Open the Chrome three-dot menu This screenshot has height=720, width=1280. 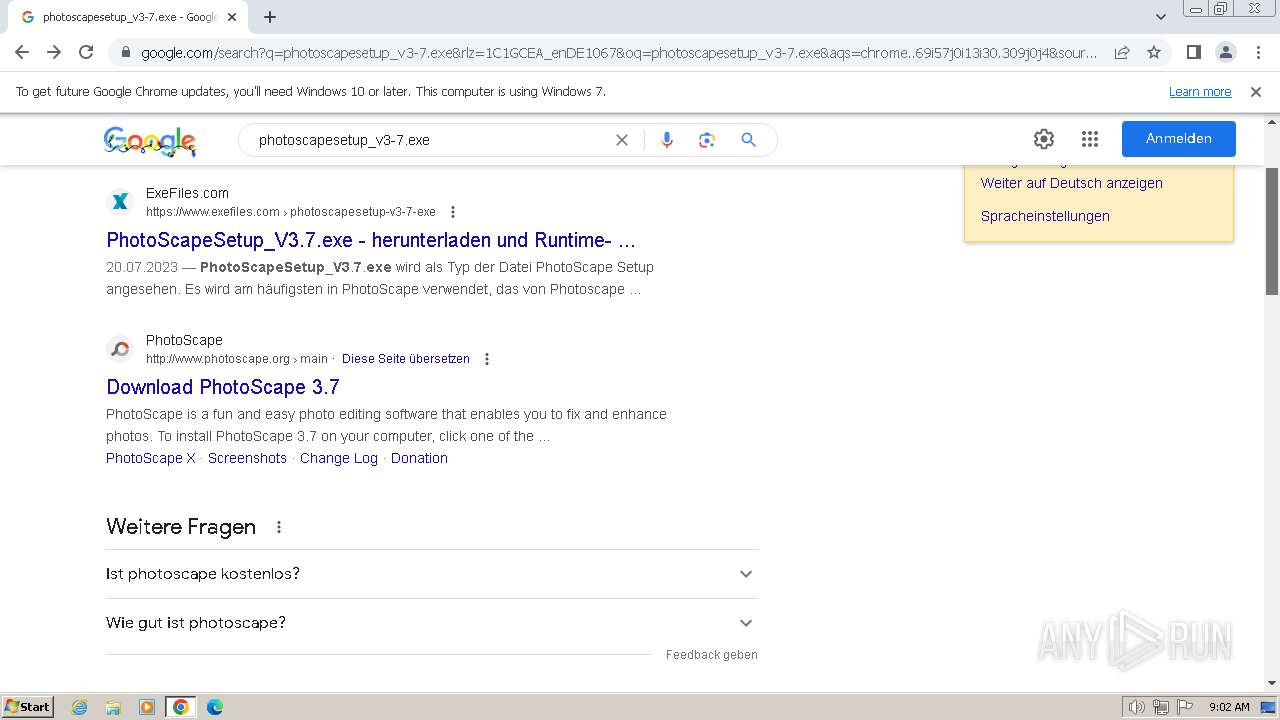pyautogui.click(x=1257, y=52)
